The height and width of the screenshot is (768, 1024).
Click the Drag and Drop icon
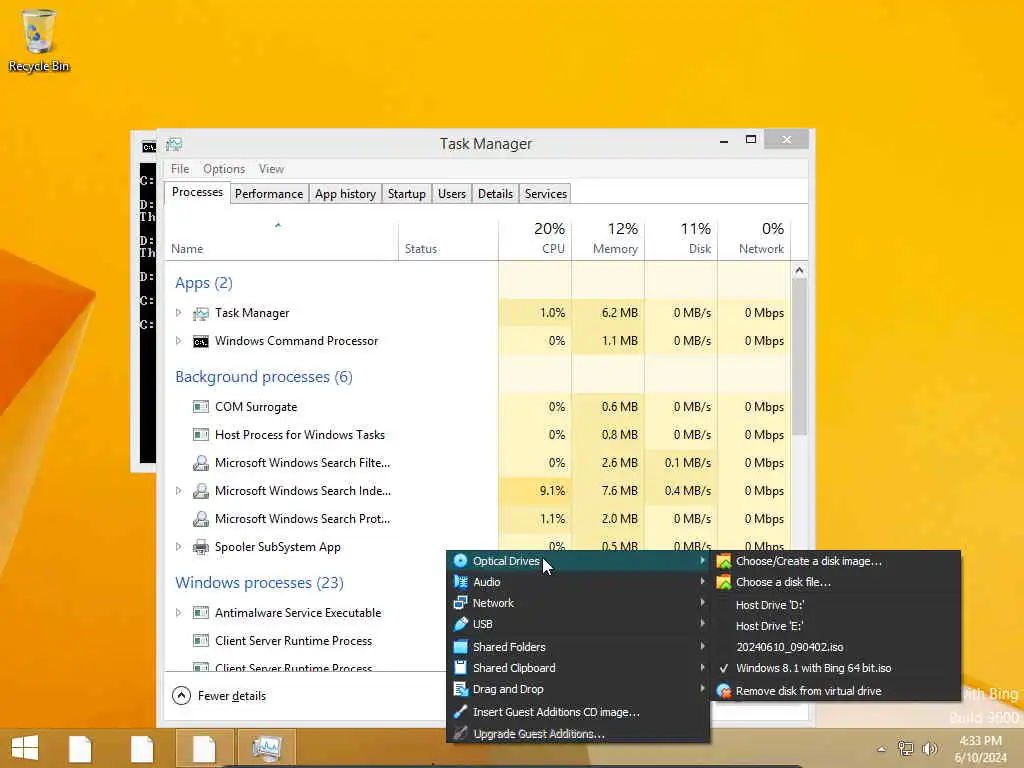coord(460,689)
